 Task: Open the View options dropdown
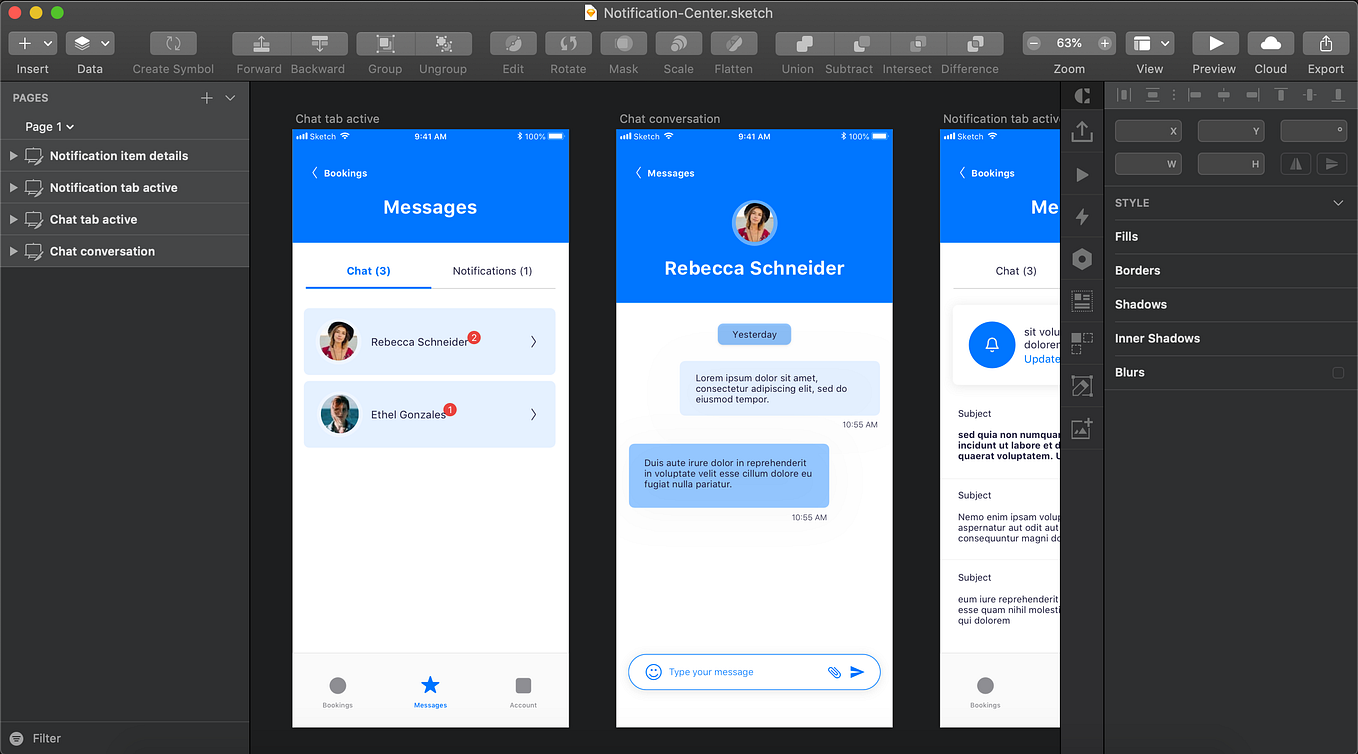pos(1149,43)
